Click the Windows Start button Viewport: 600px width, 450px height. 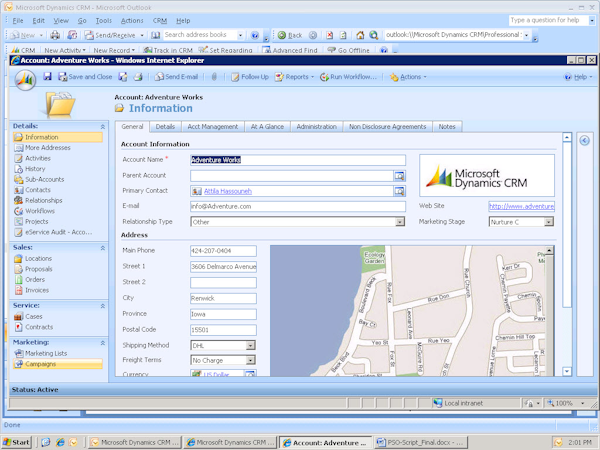pos(17,442)
